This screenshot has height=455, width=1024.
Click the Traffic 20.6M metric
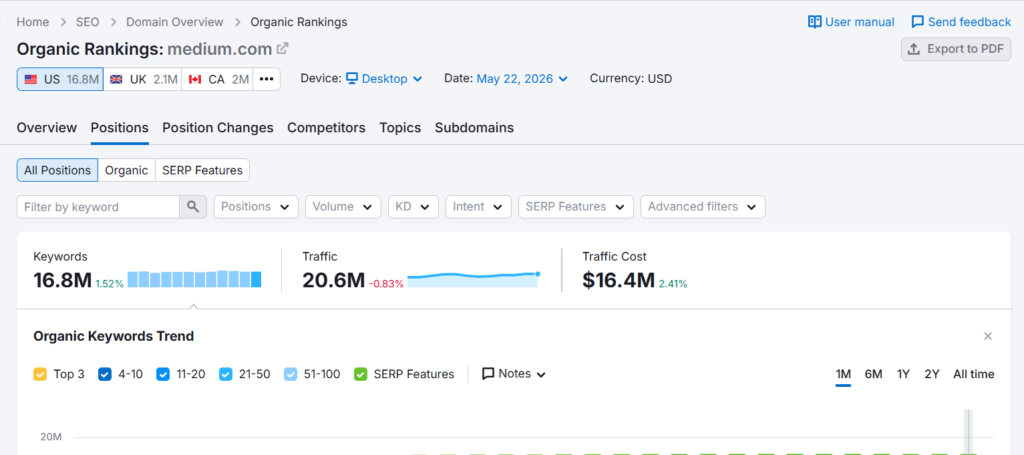333,281
